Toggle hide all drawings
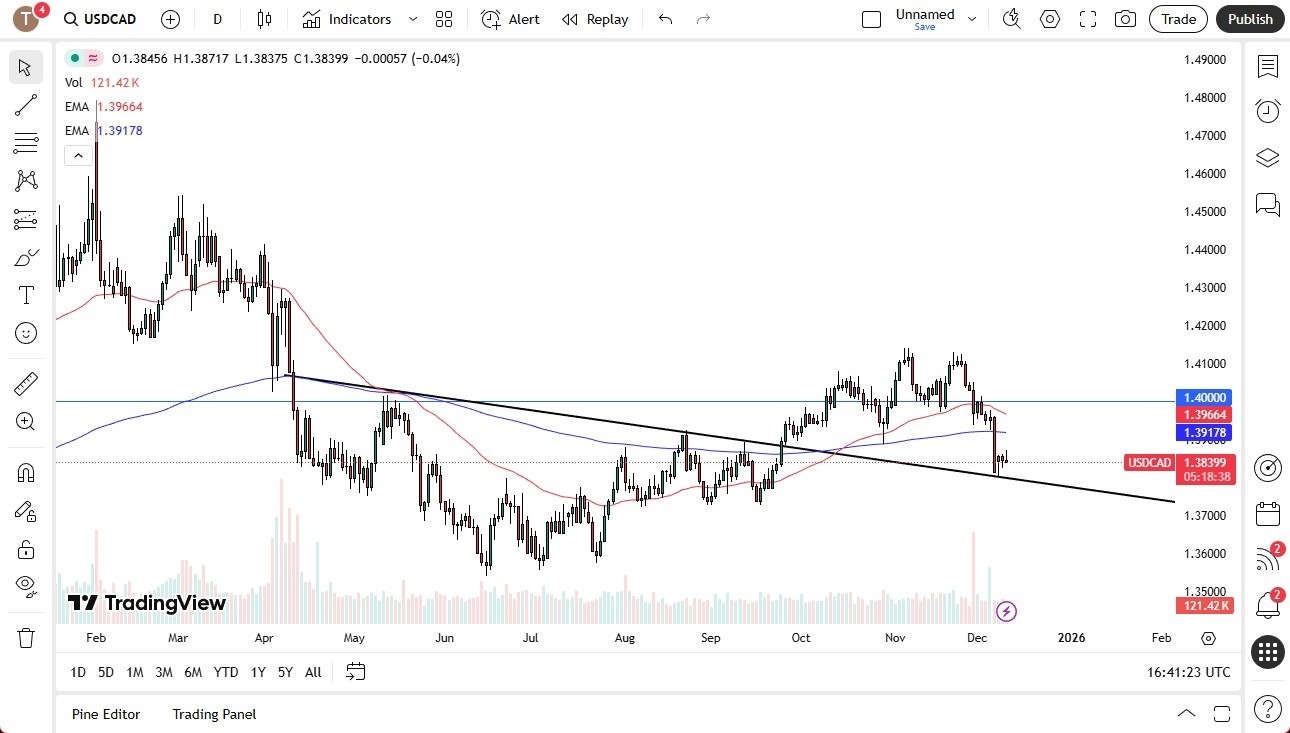 (x=25, y=585)
